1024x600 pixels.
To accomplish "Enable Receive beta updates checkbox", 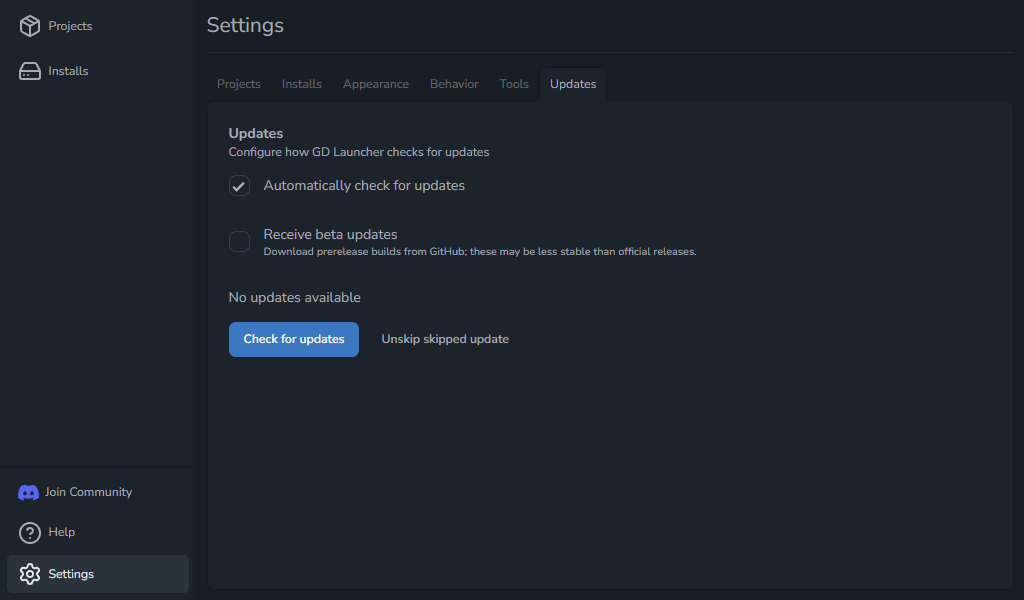I will 239,242.
